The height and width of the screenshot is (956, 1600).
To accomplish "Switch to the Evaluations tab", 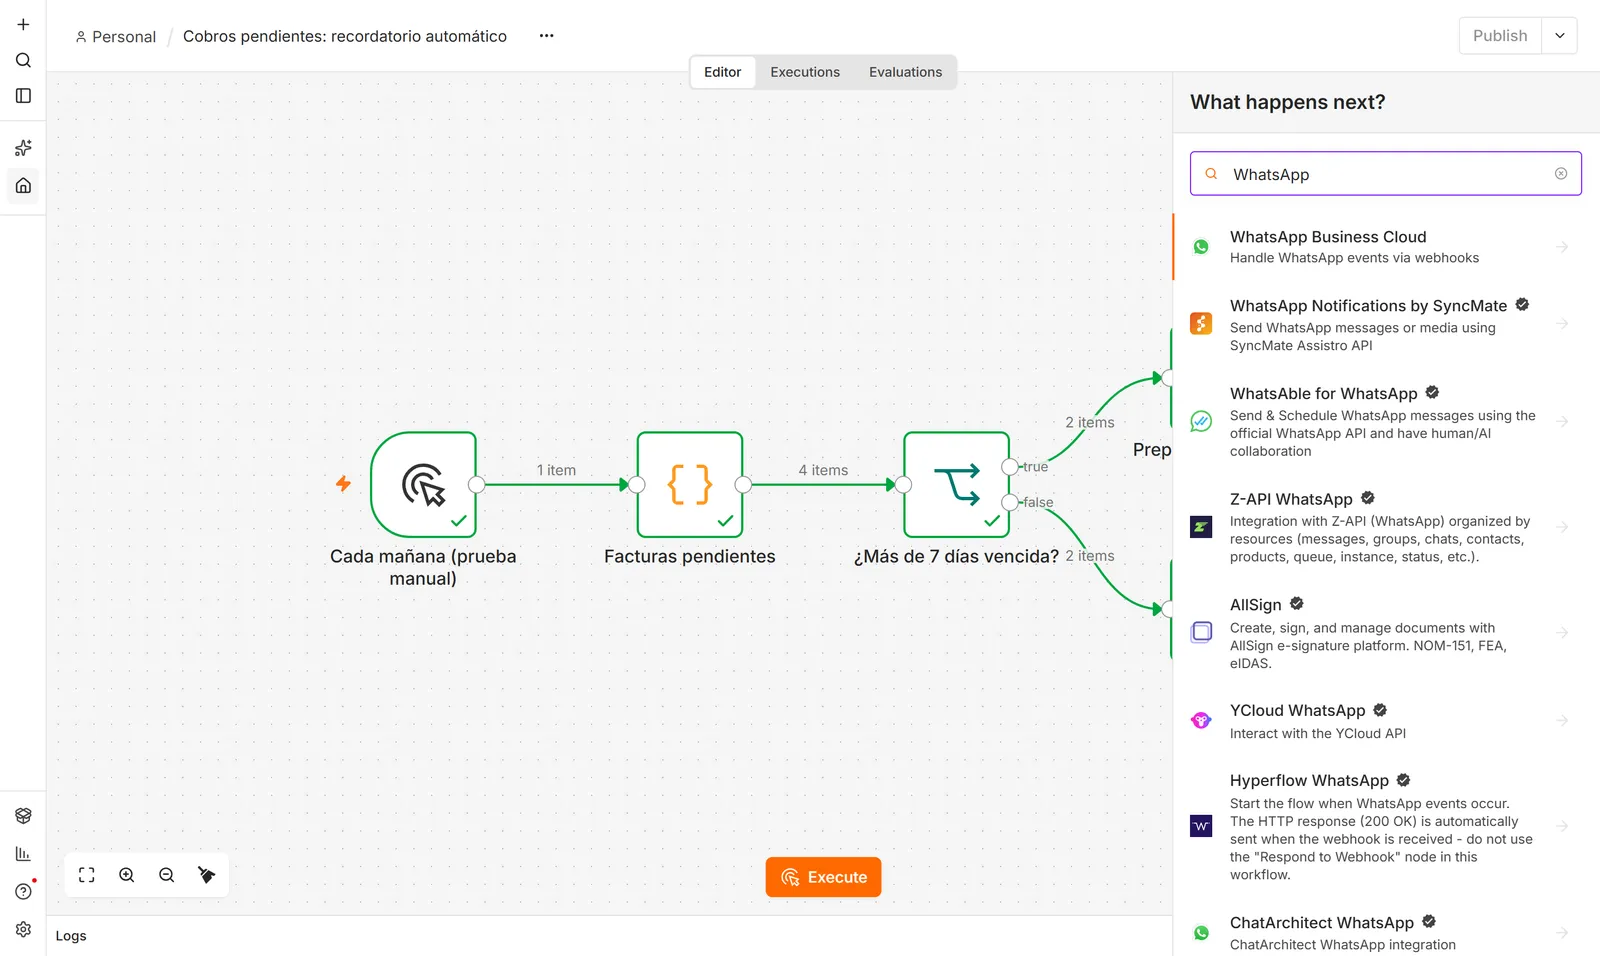I will click(x=905, y=72).
